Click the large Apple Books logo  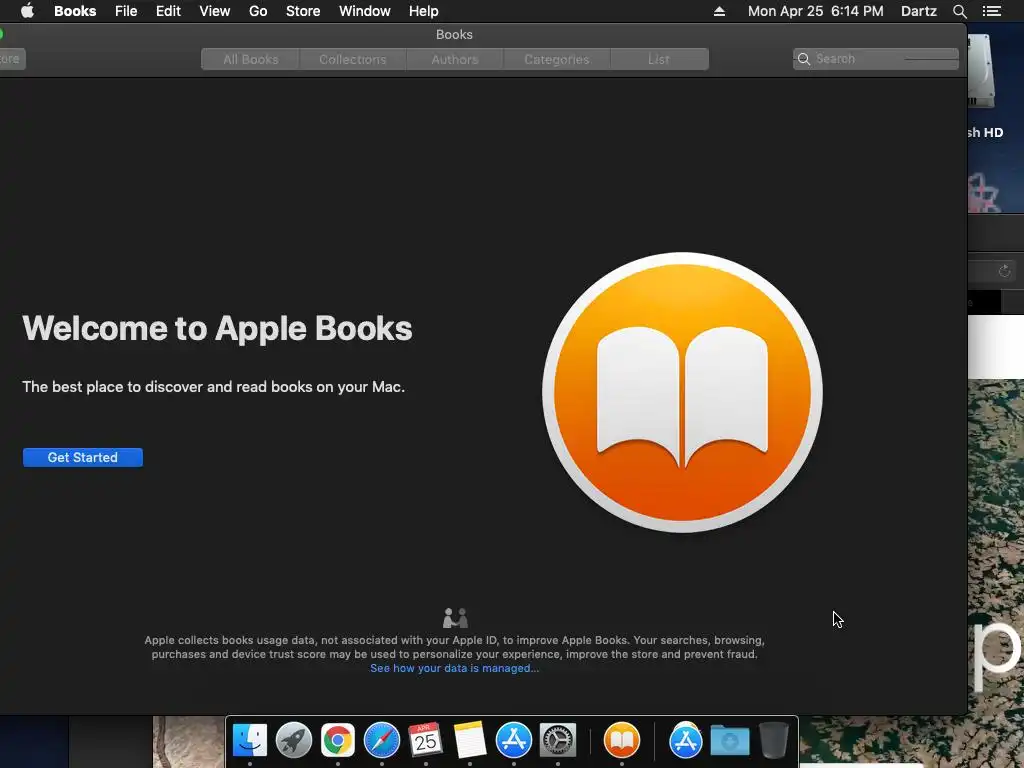tap(682, 392)
